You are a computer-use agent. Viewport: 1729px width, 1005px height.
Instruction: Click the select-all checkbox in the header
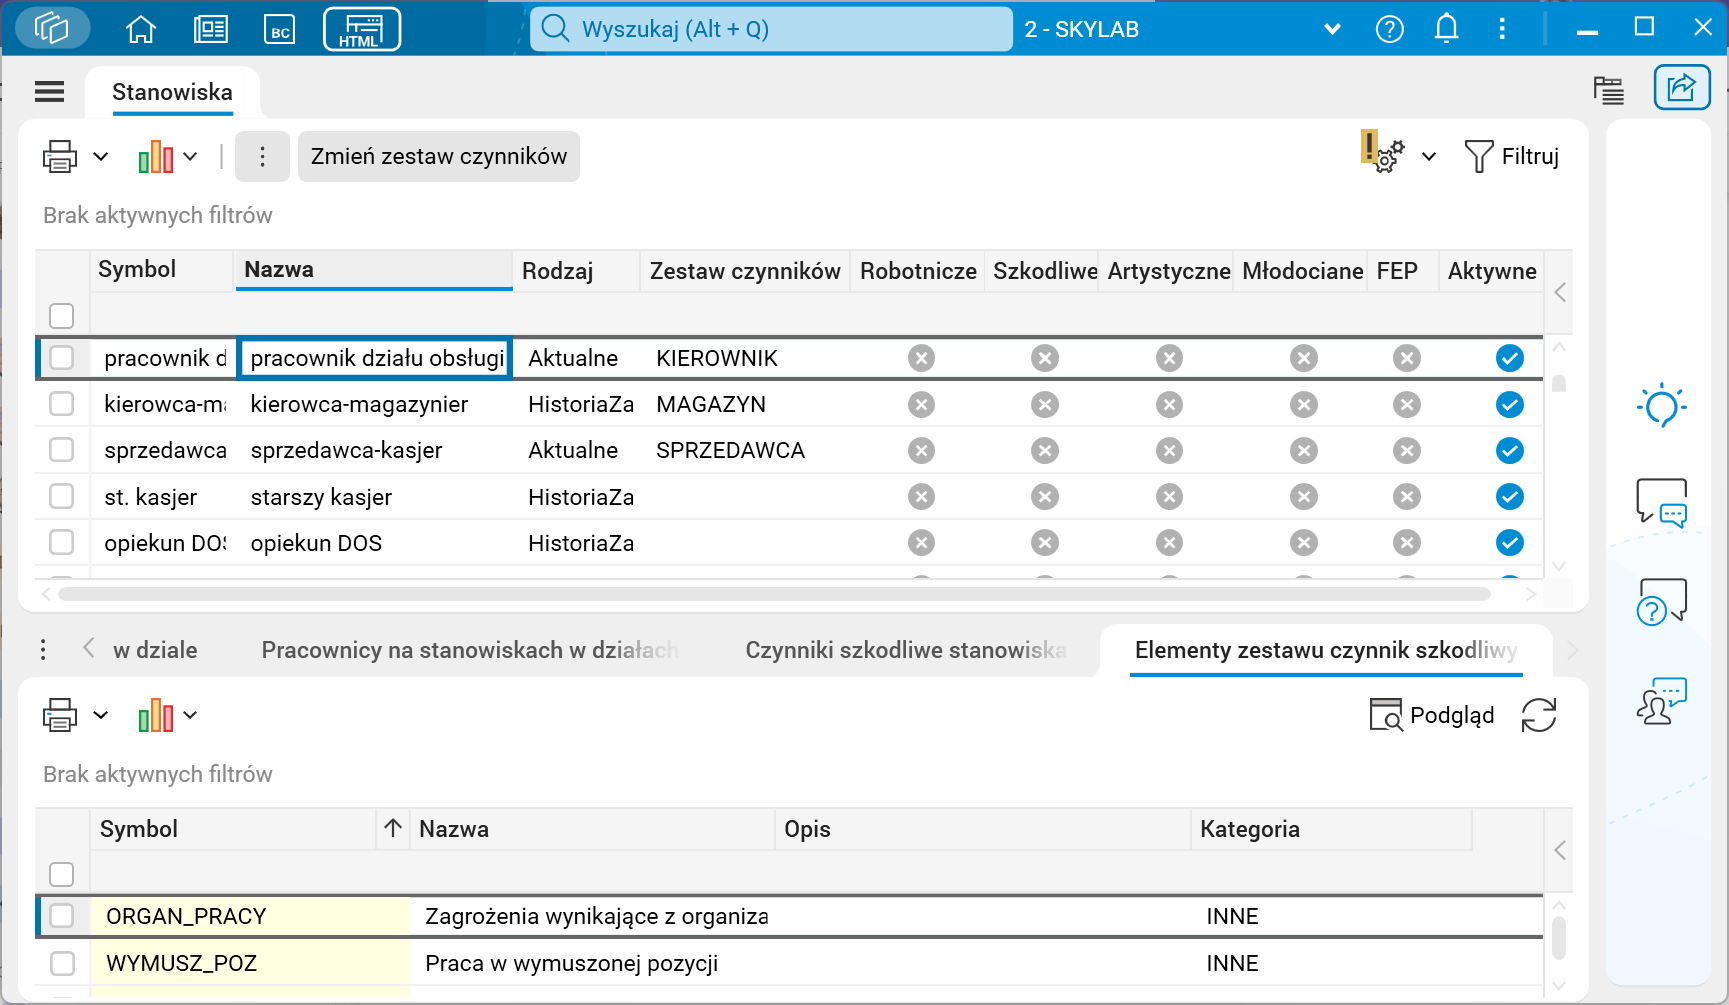(x=62, y=315)
